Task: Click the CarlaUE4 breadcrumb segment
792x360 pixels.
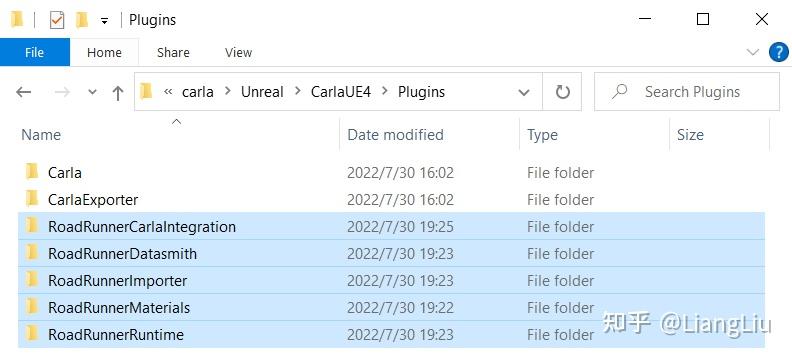Action: 341,92
